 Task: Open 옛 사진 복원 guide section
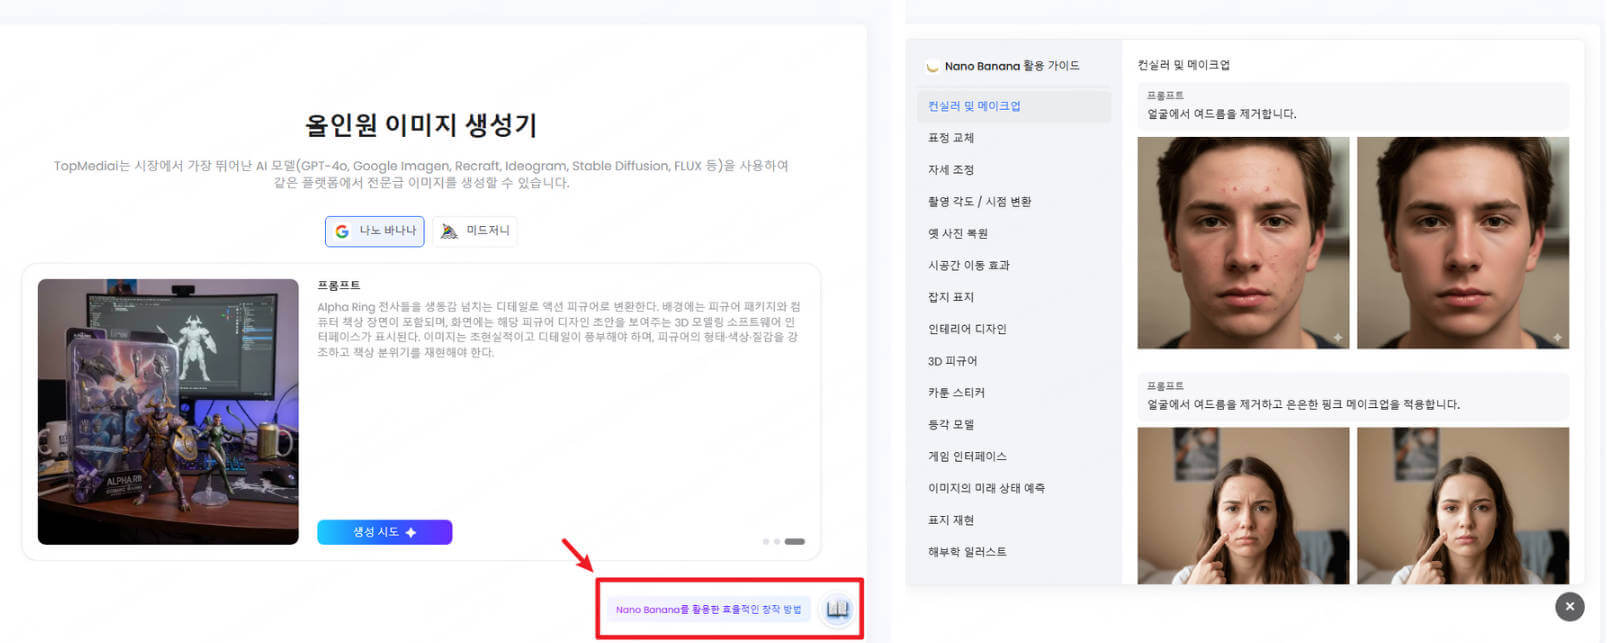[958, 234]
